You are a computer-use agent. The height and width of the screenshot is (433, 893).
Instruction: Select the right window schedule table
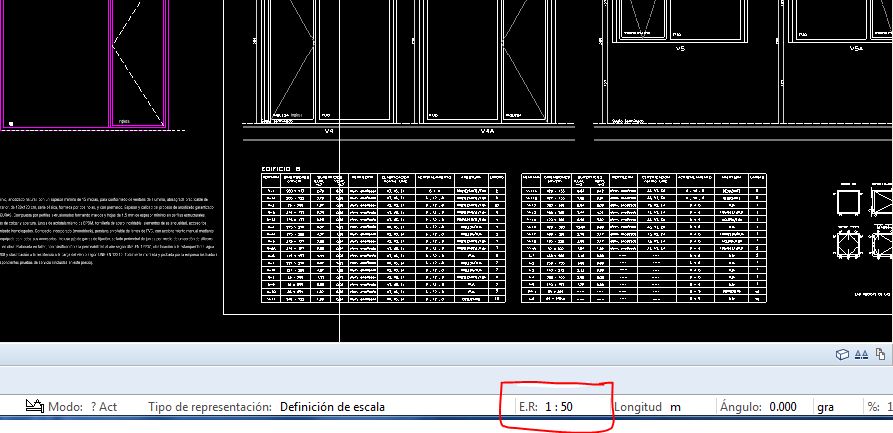point(644,238)
